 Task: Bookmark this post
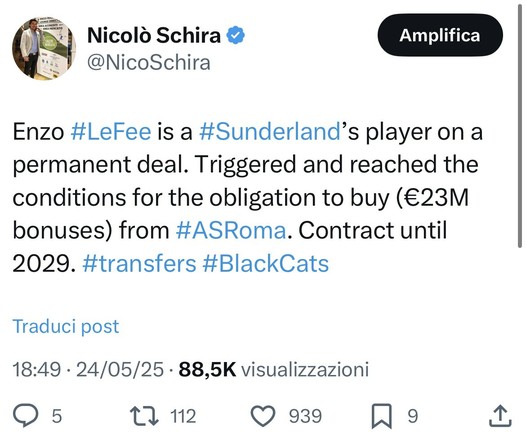(x=382, y=416)
